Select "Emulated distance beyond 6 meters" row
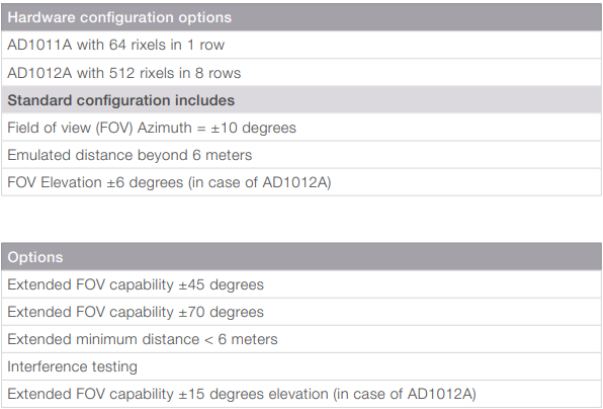This screenshot has height=409, width=603. coord(127,155)
